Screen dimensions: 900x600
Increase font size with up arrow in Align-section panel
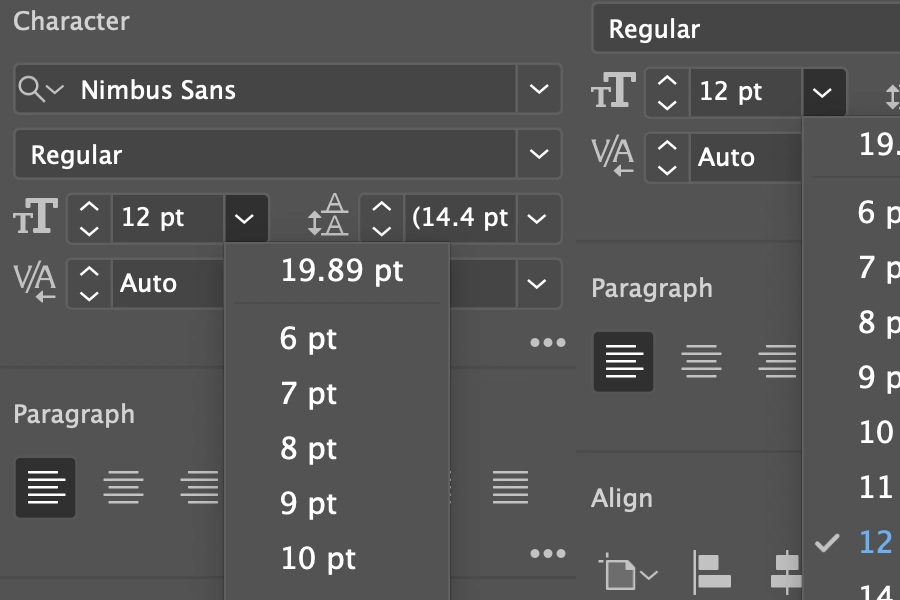[x=666, y=81]
